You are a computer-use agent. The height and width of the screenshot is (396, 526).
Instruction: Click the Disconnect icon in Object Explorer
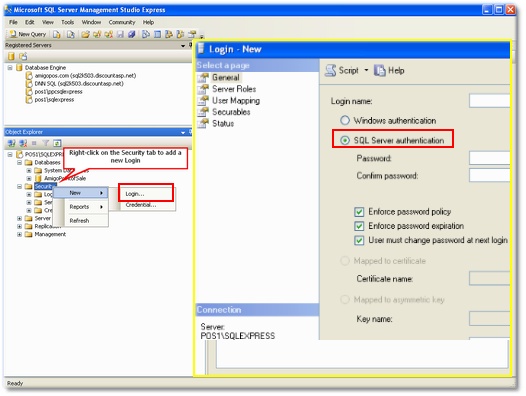(x=23, y=143)
